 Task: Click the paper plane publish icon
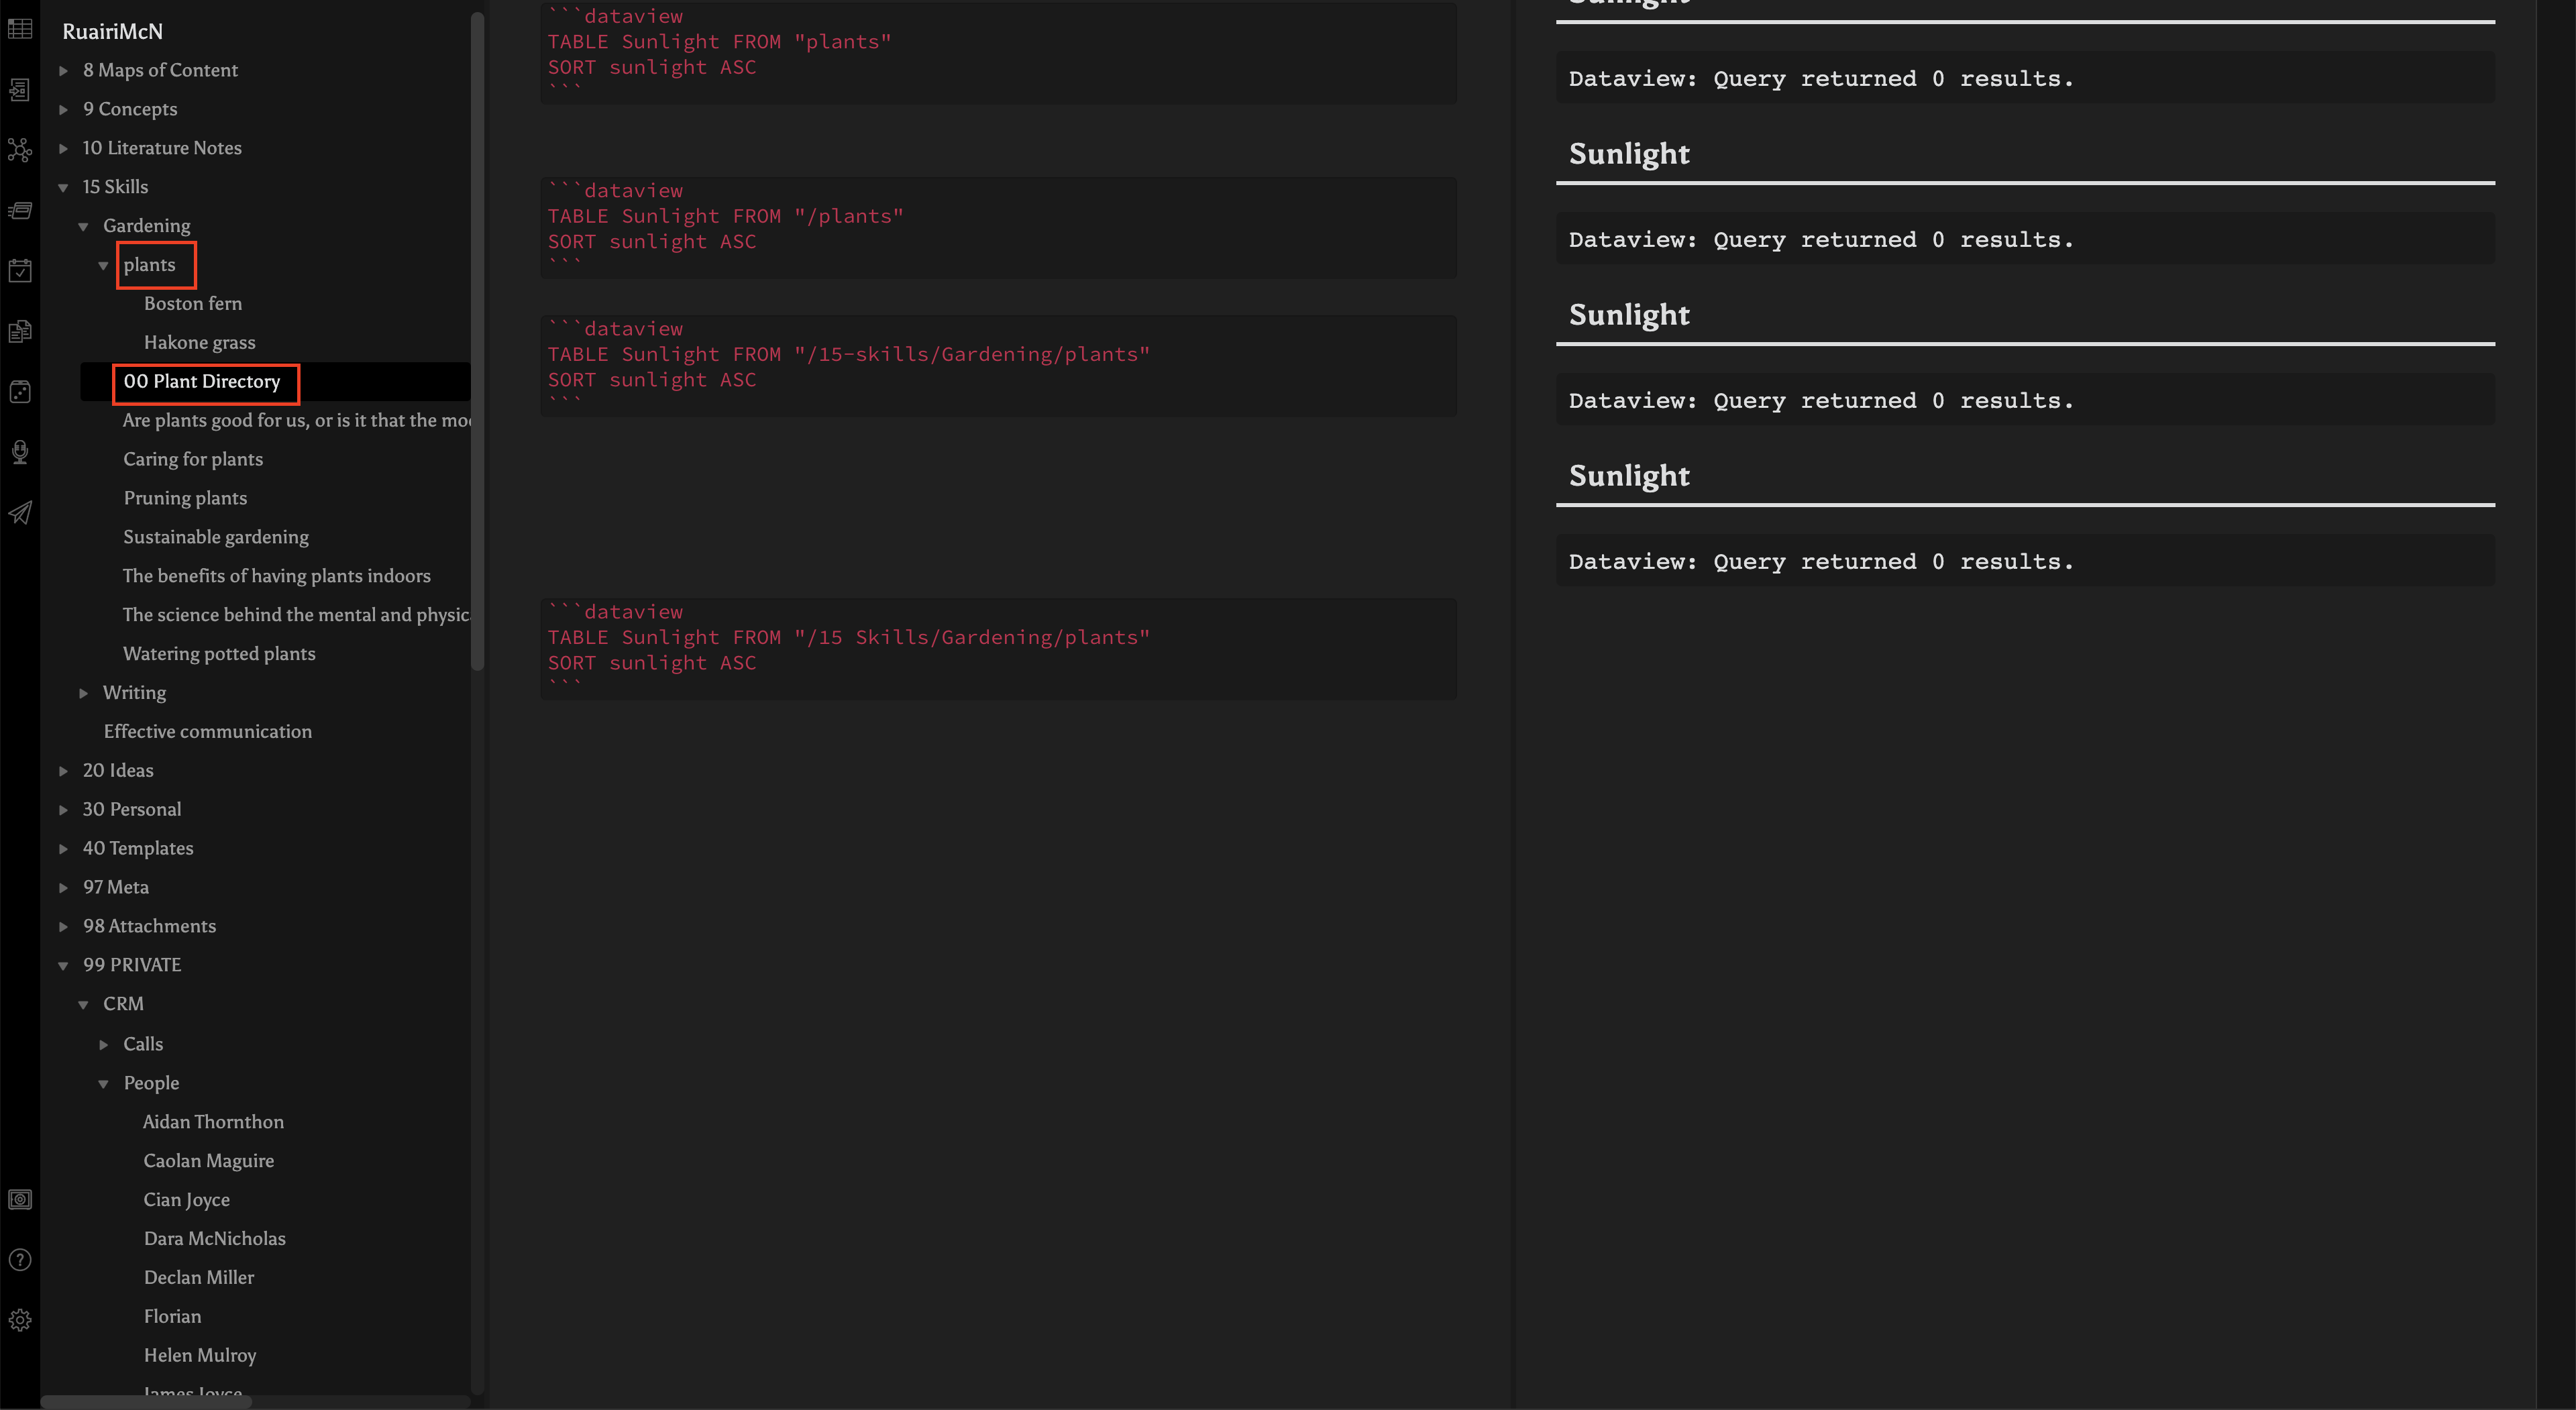click(x=19, y=513)
